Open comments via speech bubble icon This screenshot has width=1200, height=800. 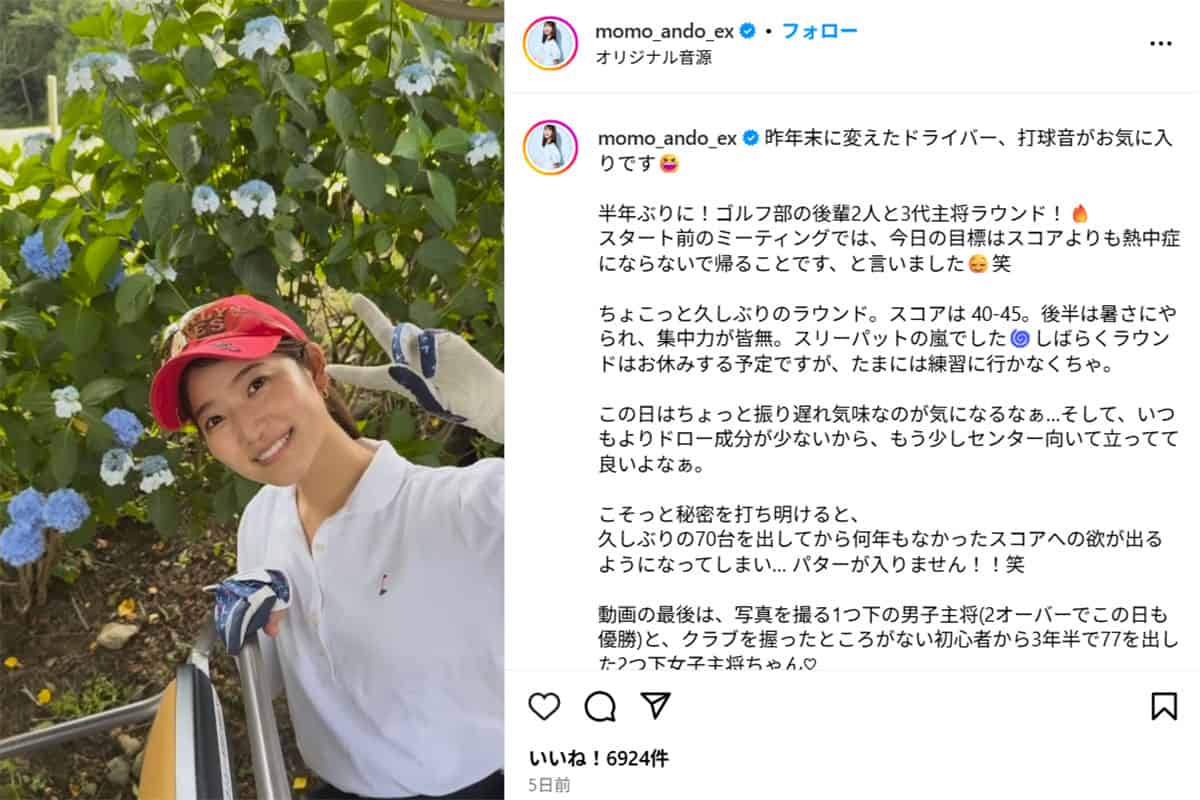600,706
